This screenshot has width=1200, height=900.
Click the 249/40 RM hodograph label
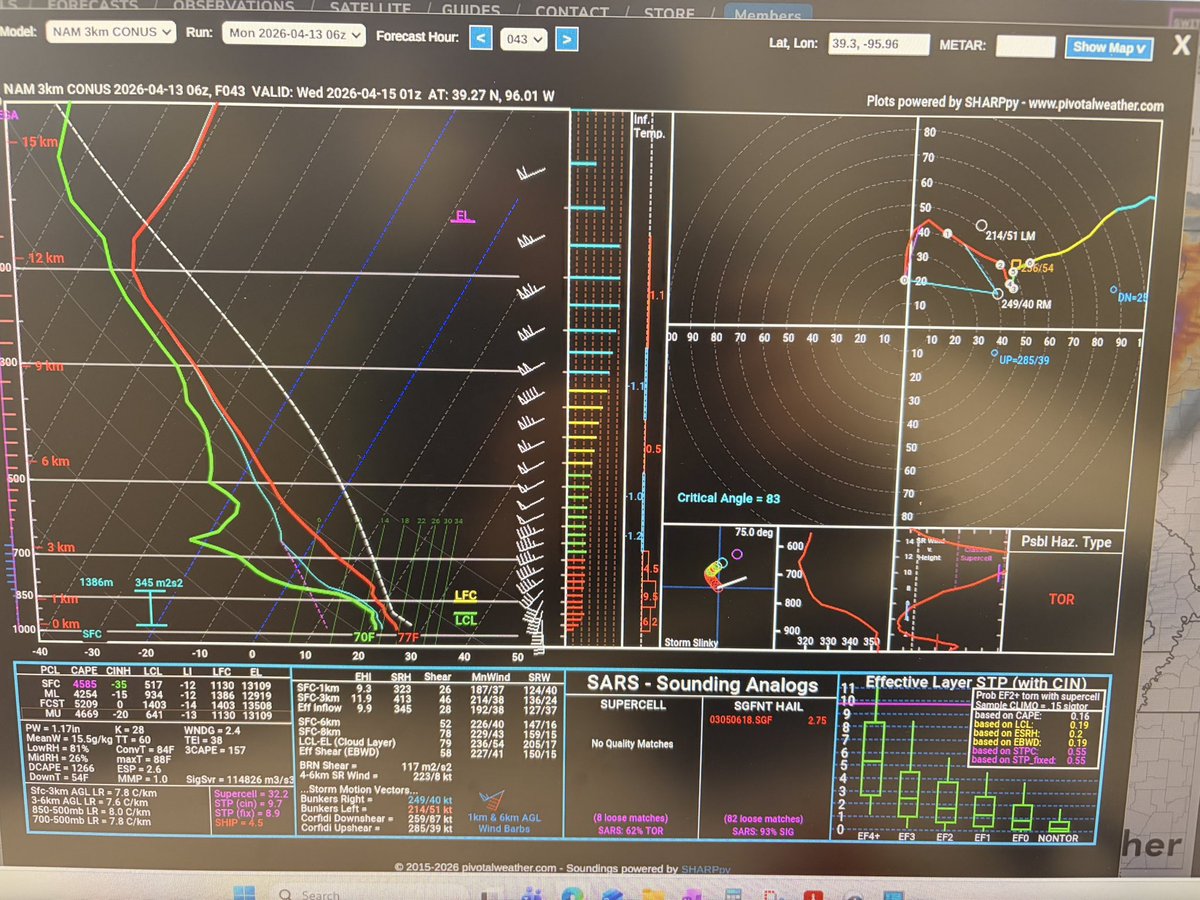click(x=1028, y=304)
